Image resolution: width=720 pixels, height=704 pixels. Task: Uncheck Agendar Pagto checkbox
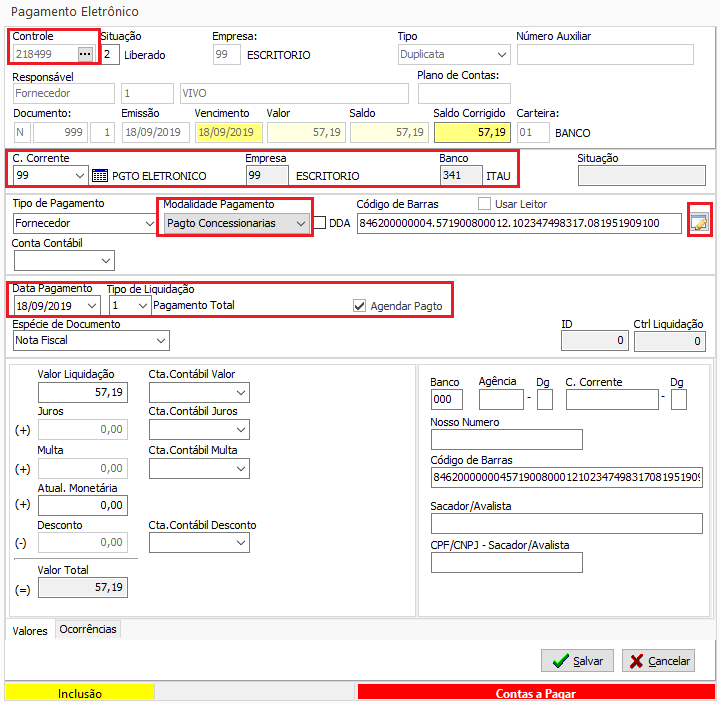pos(360,305)
